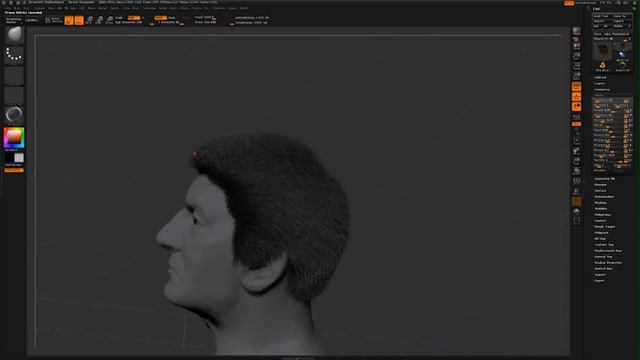Click the Draw Size slider

click(x=205, y=22)
